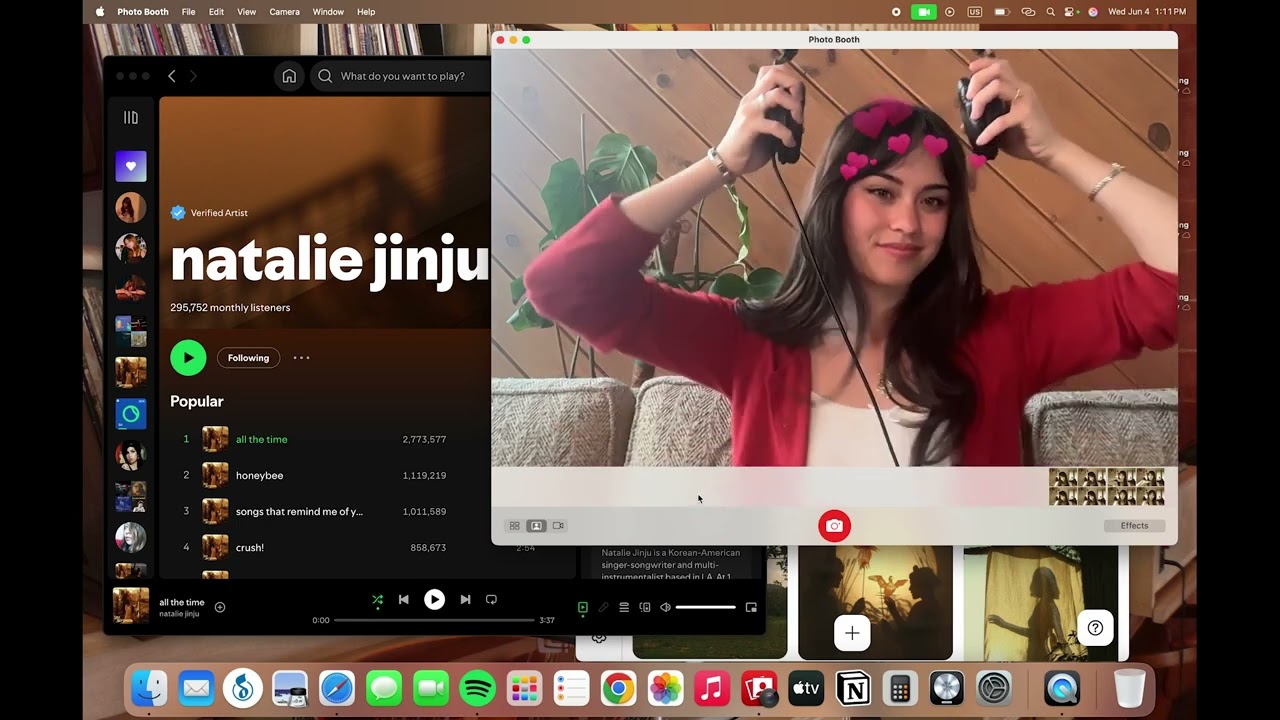Play the artist with the green play button

pos(188,358)
